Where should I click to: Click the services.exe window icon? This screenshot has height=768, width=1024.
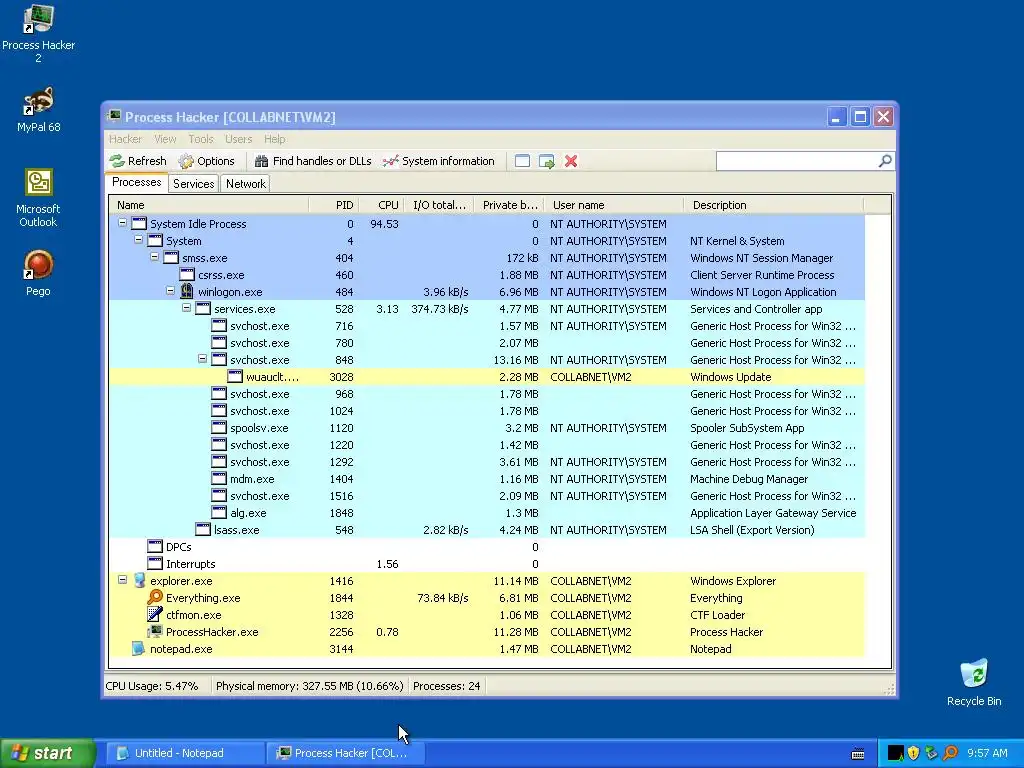pos(203,308)
